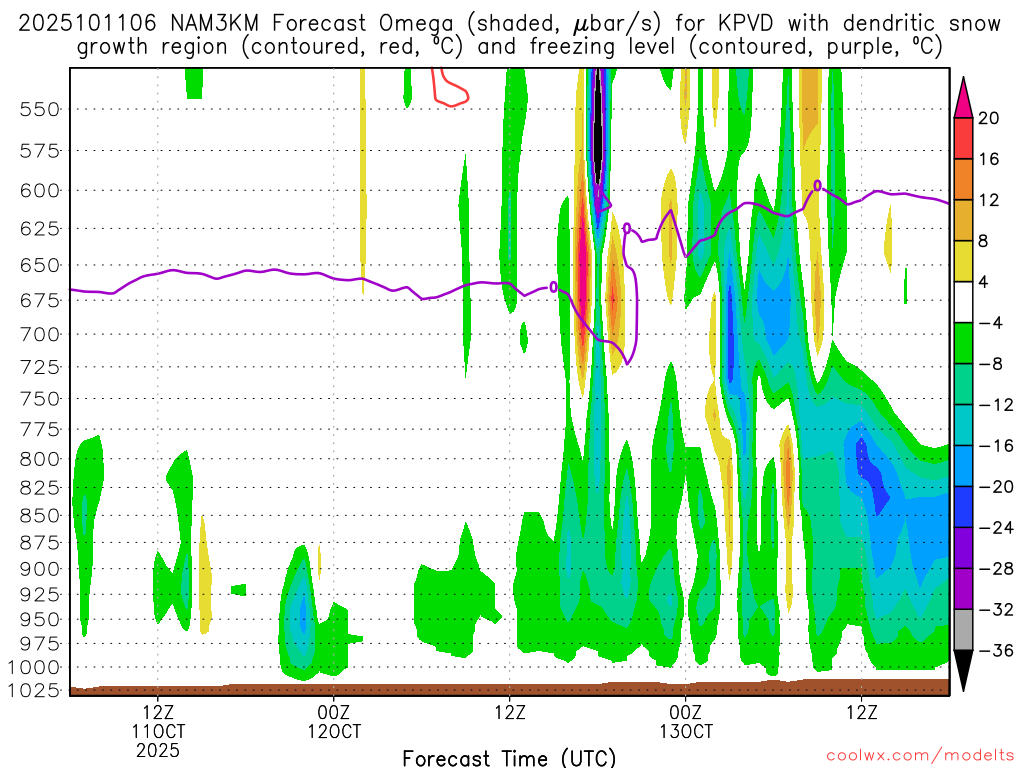Click the '00Z' label above 12OCT
This screenshot has height=768, width=1024.
(x=334, y=712)
